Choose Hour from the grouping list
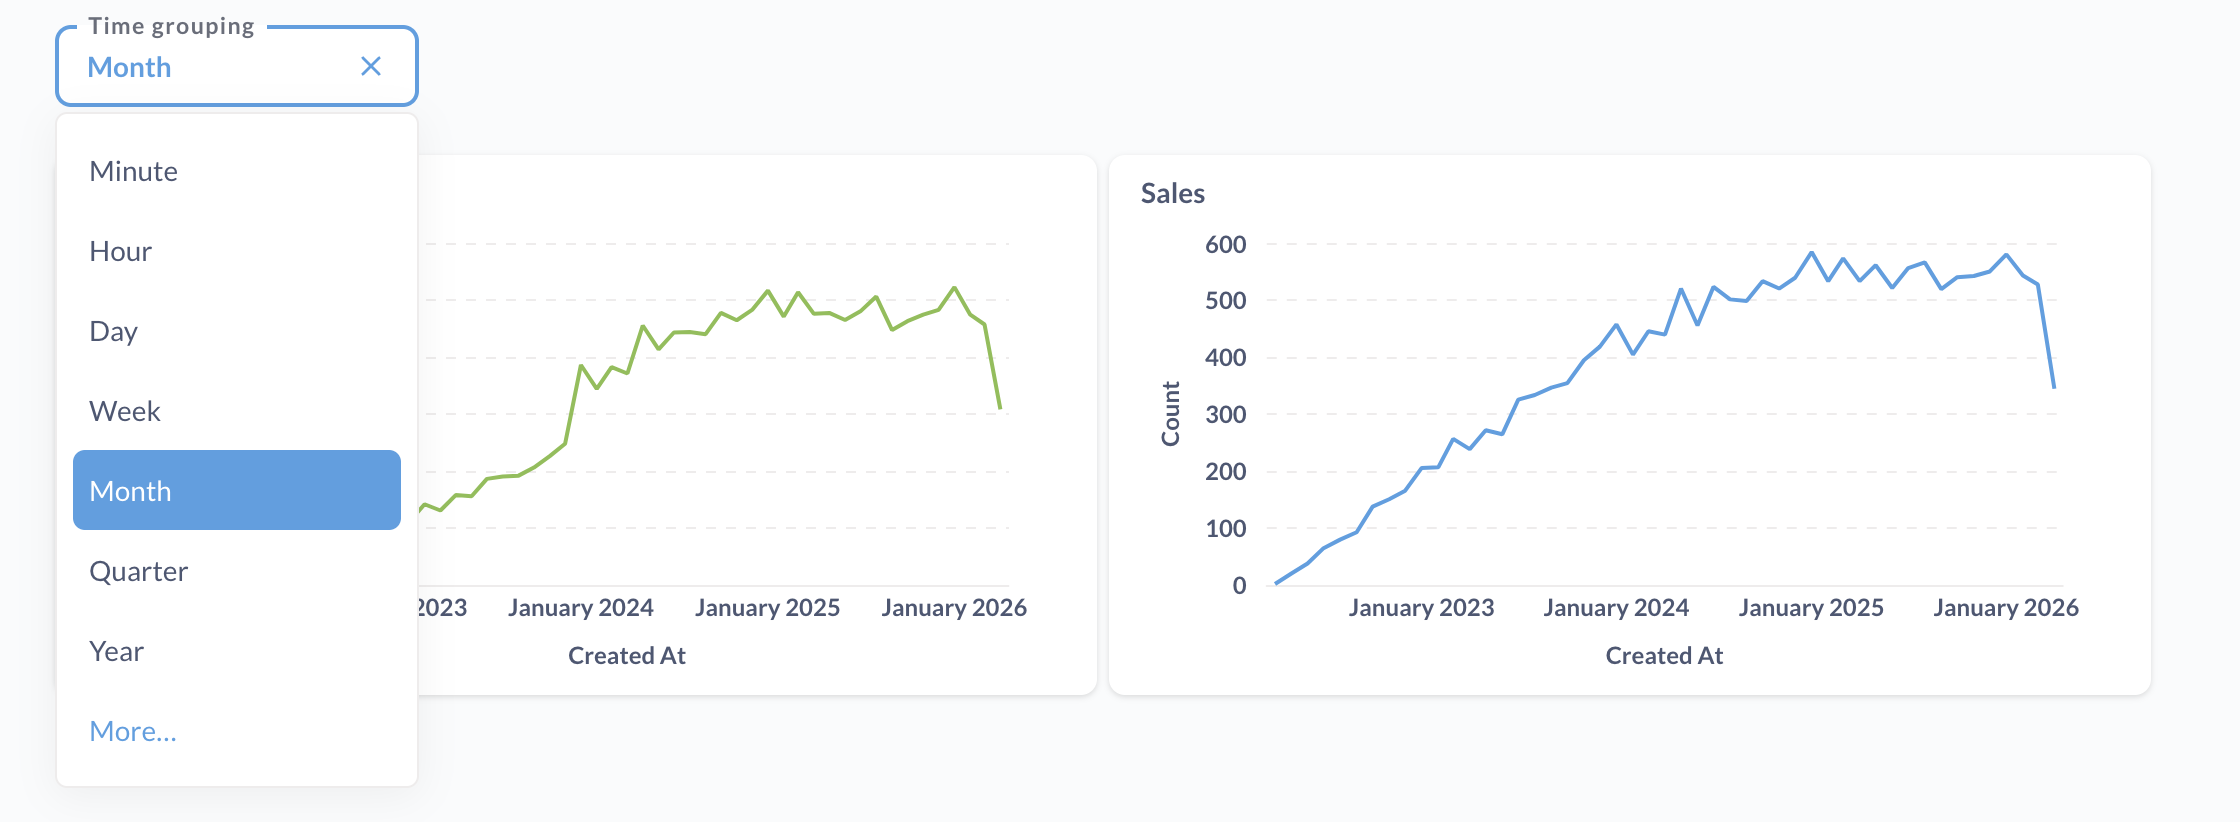The width and height of the screenshot is (2240, 822). click(x=121, y=251)
